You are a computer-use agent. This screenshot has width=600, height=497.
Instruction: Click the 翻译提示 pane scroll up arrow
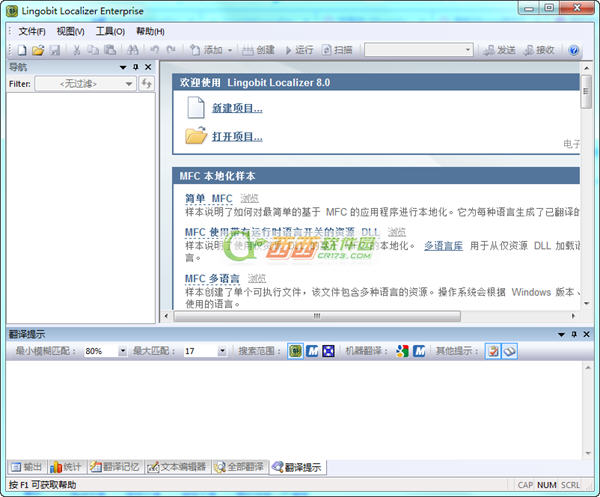point(588,368)
